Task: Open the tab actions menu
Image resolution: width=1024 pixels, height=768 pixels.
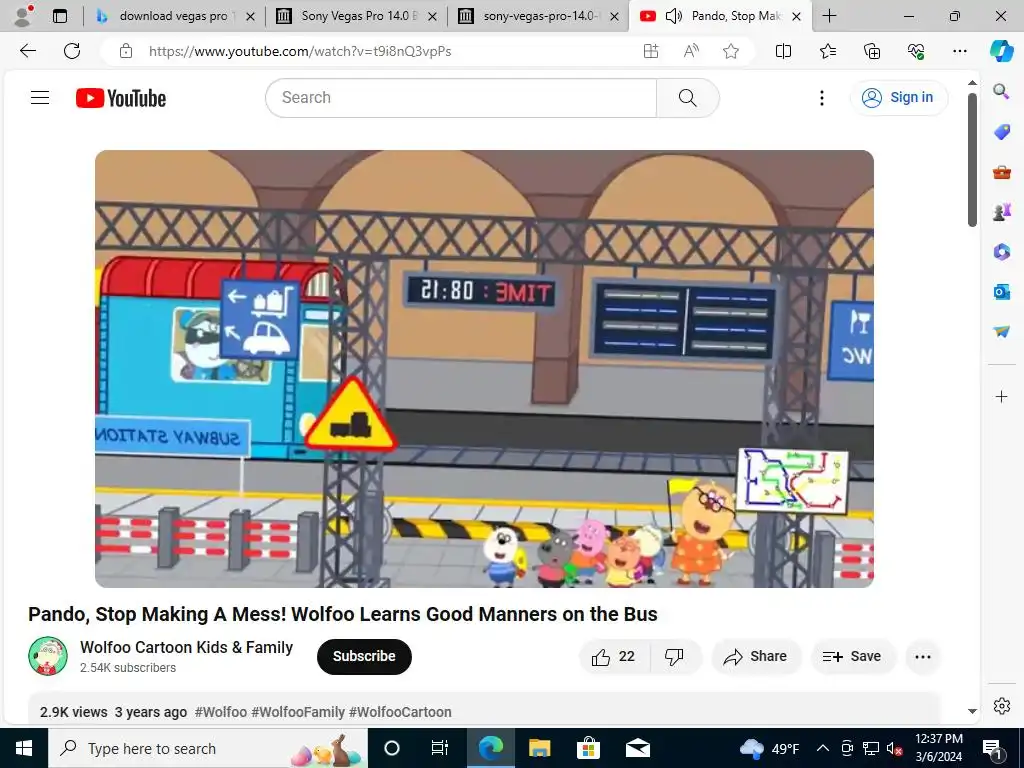Action: pos(60,16)
